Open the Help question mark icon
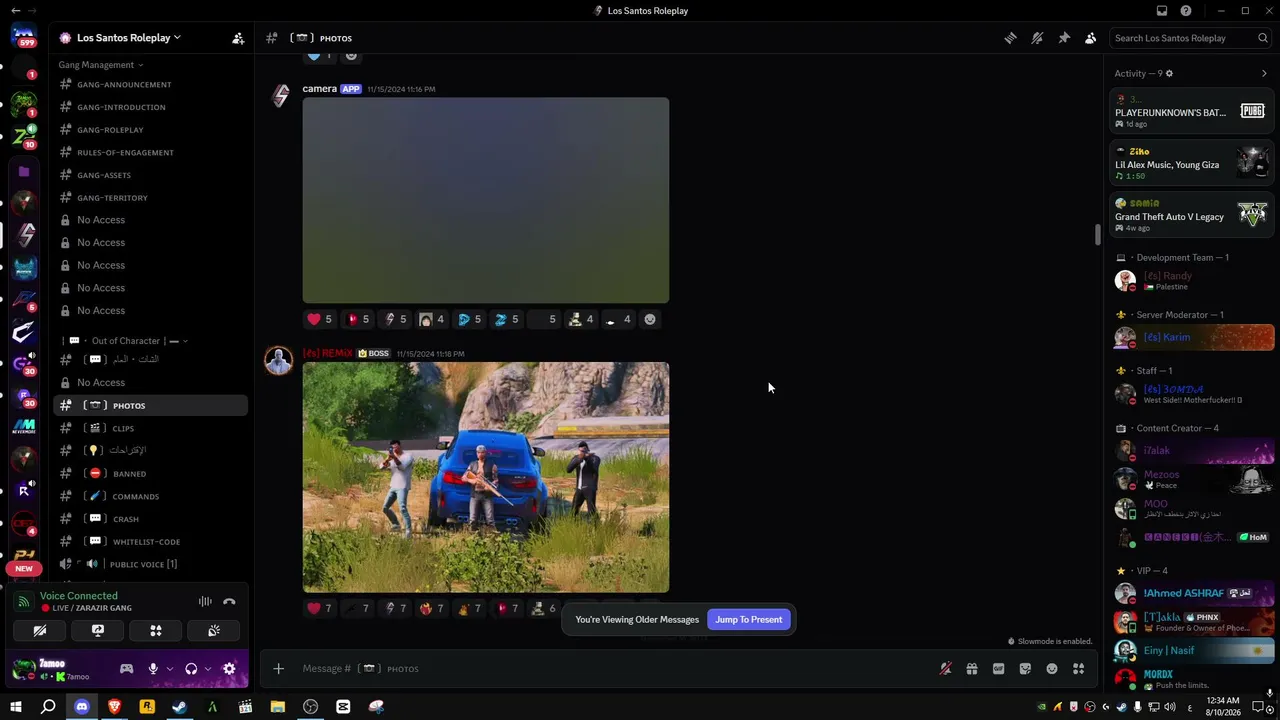 [x=1186, y=11]
